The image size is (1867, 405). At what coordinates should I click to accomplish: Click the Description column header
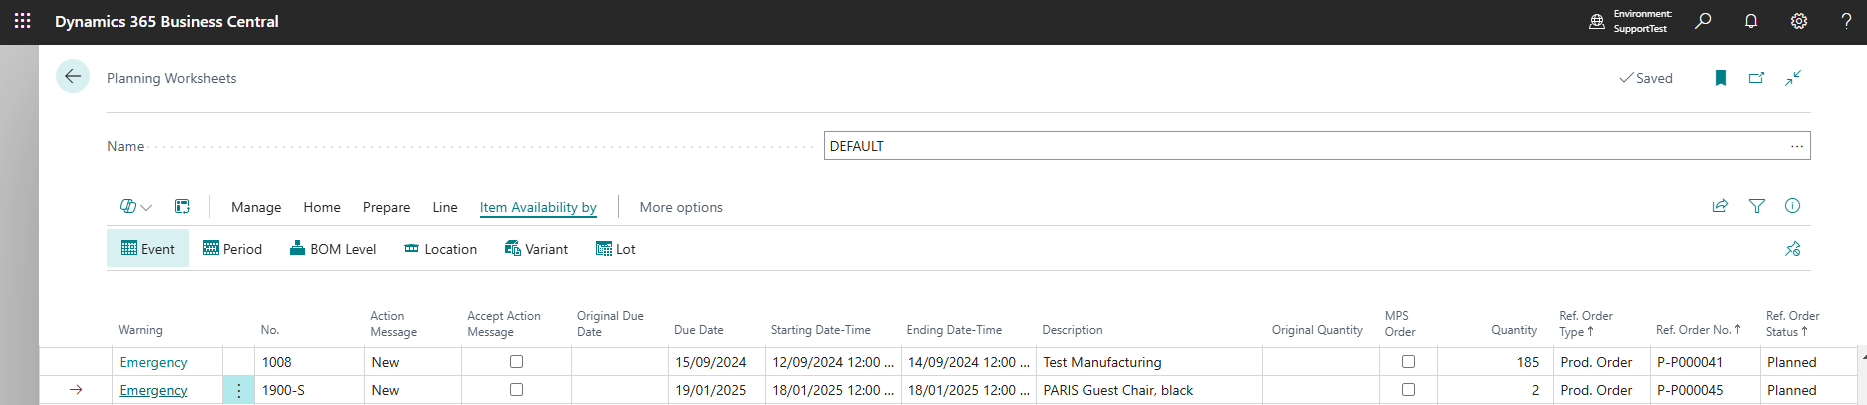pos(1072,330)
